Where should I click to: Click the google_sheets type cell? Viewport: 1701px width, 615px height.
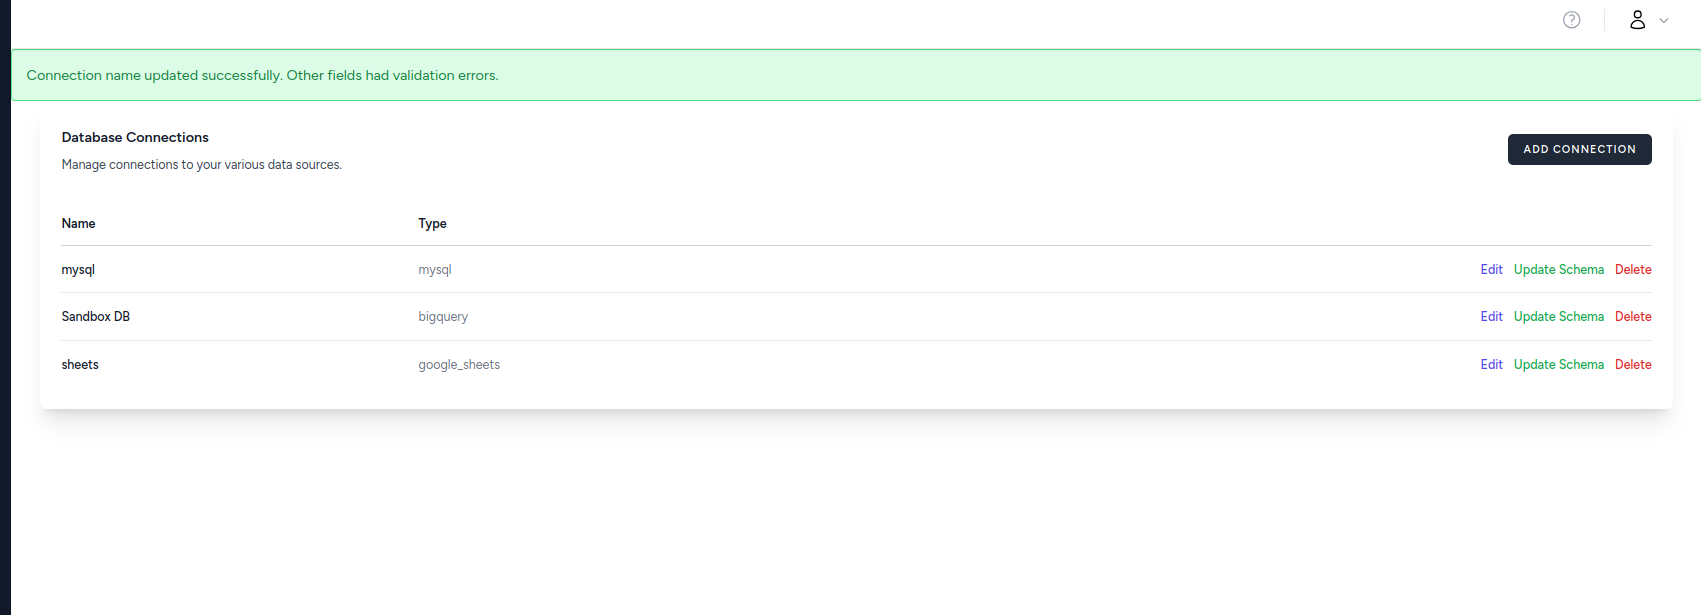pos(459,365)
